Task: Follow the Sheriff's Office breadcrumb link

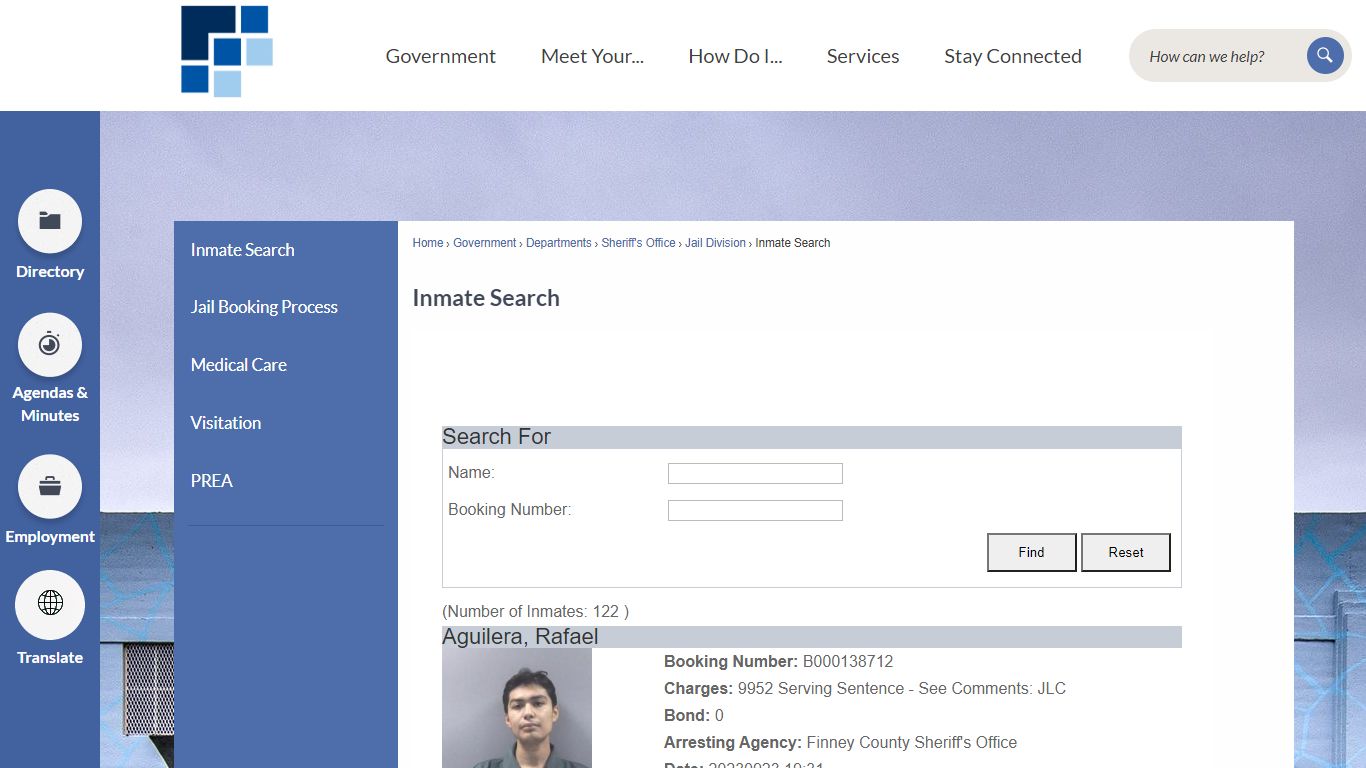Action: coord(638,242)
